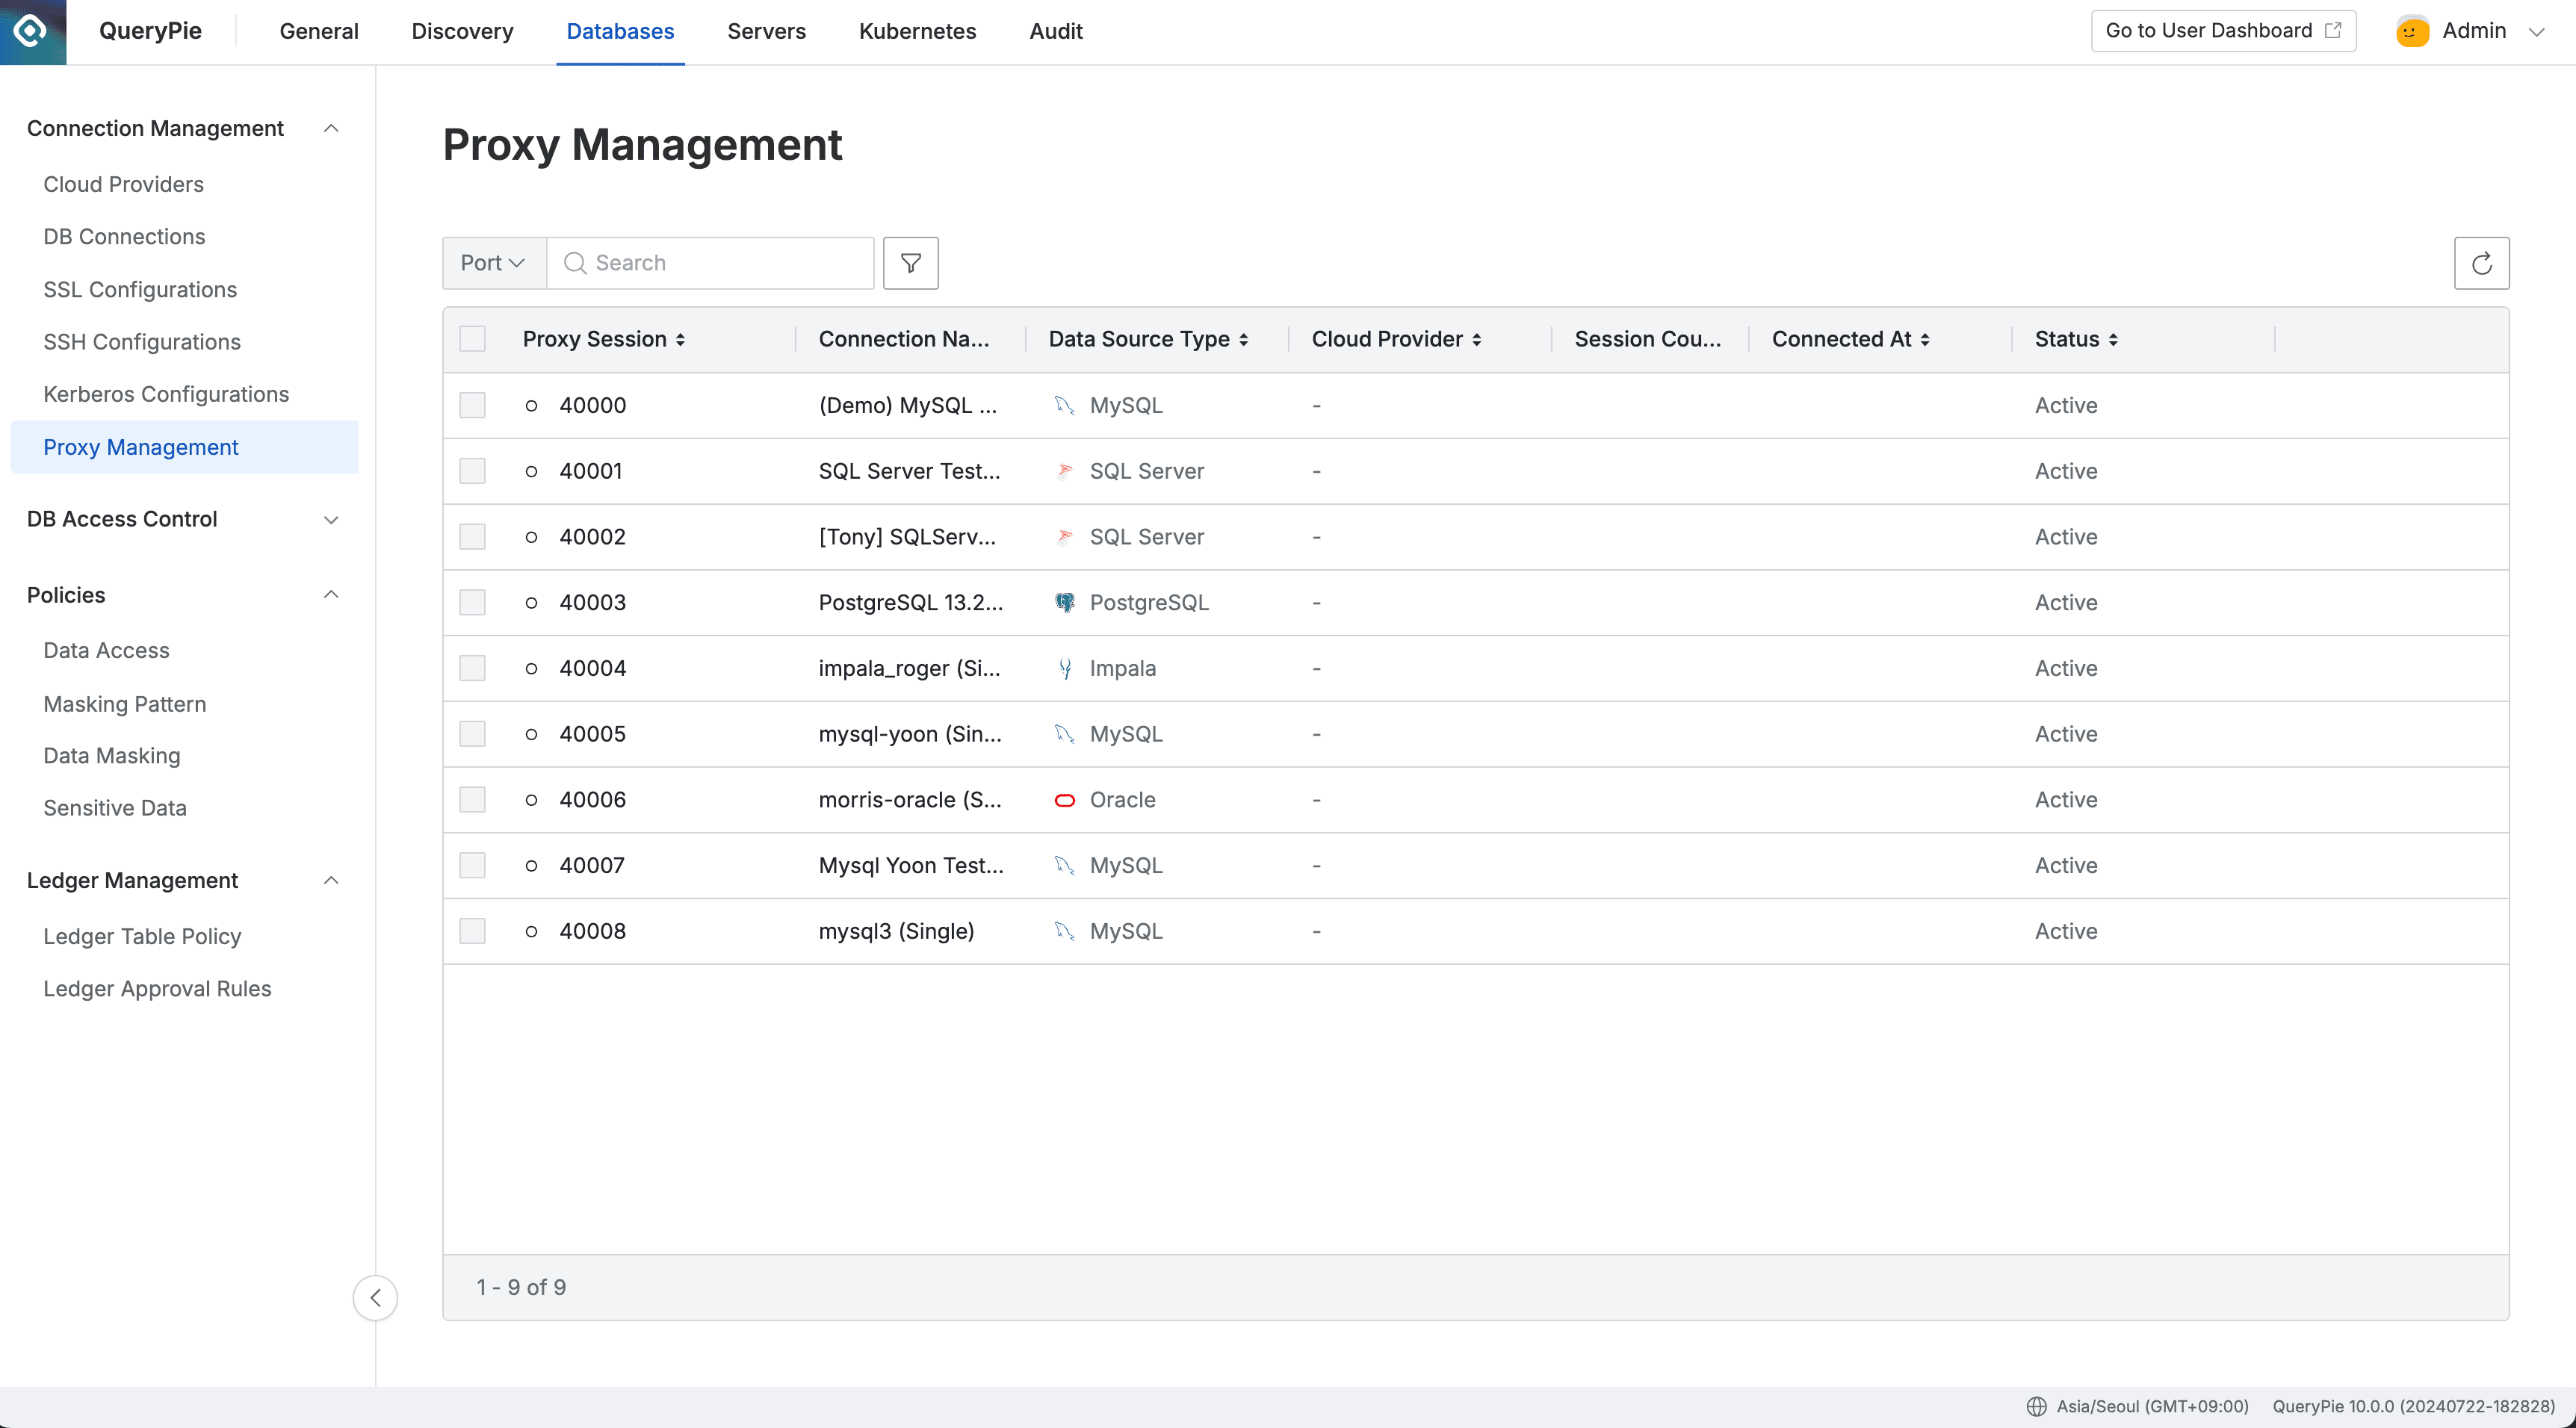2576x1428 pixels.
Task: Expand the DB Access Control section
Action: 331,519
